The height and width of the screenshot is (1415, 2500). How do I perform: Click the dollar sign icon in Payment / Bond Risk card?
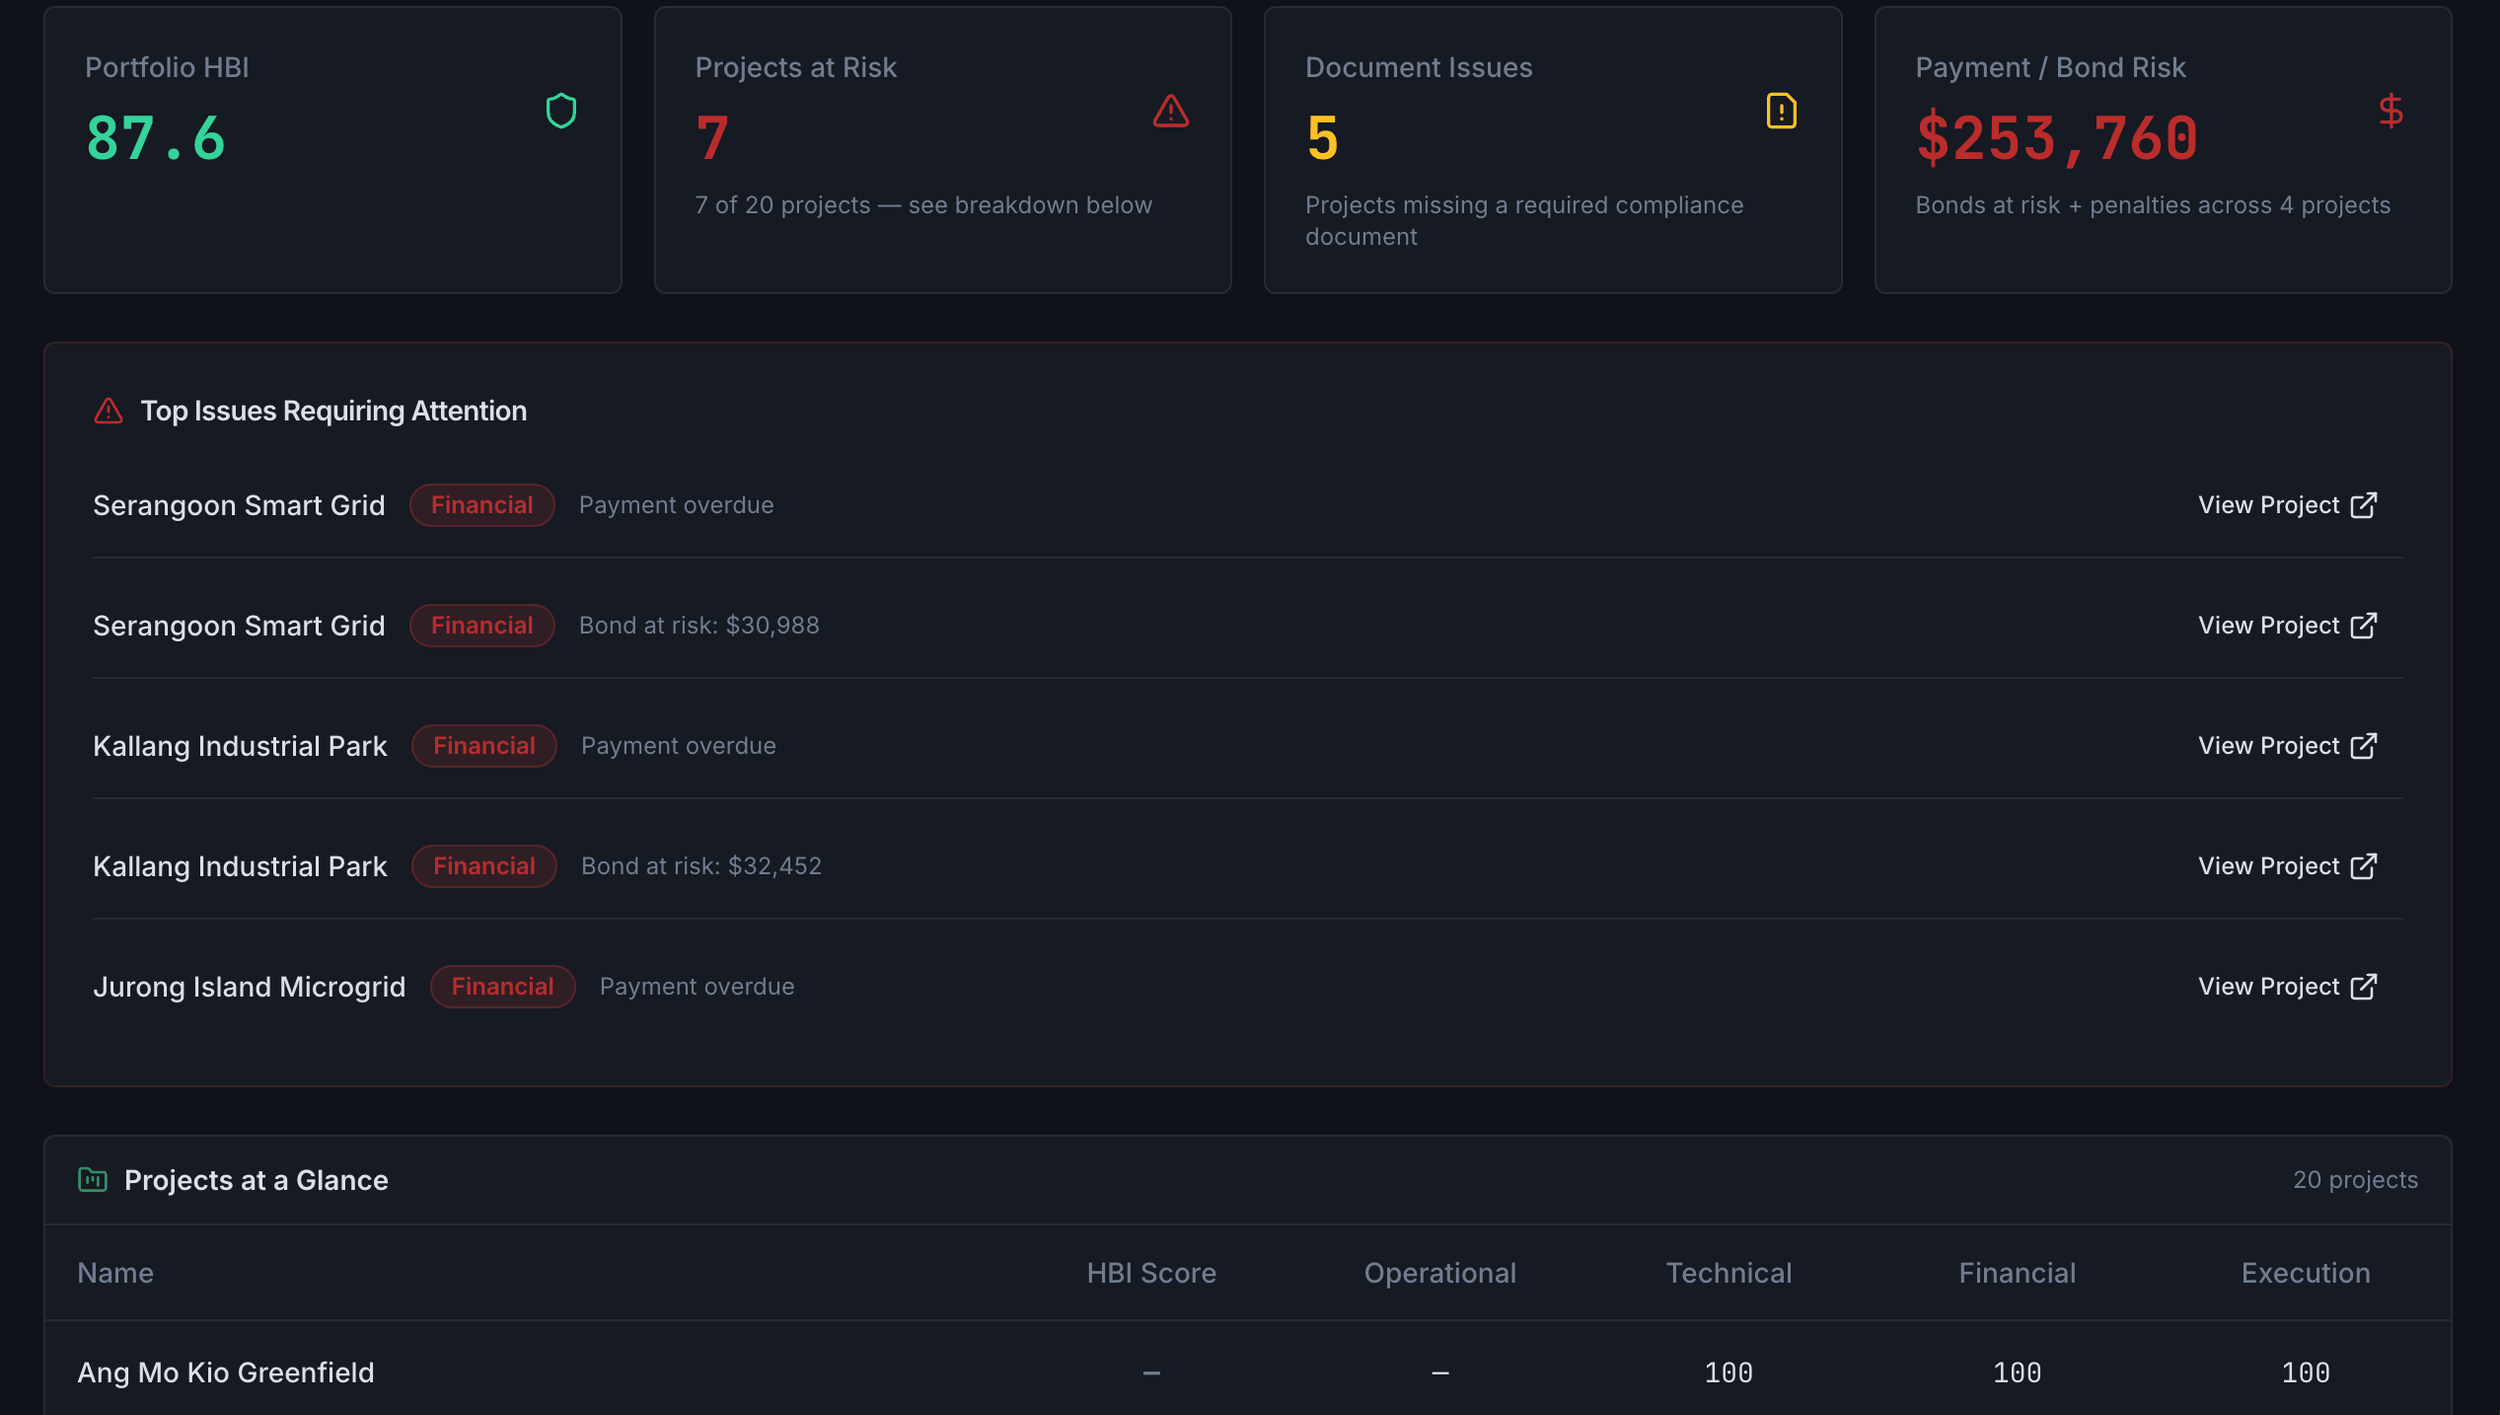(2391, 111)
